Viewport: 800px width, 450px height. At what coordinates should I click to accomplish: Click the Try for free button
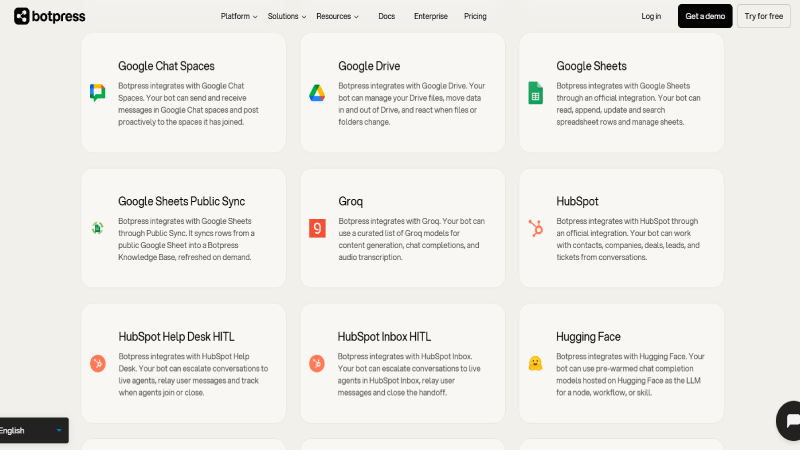763,16
